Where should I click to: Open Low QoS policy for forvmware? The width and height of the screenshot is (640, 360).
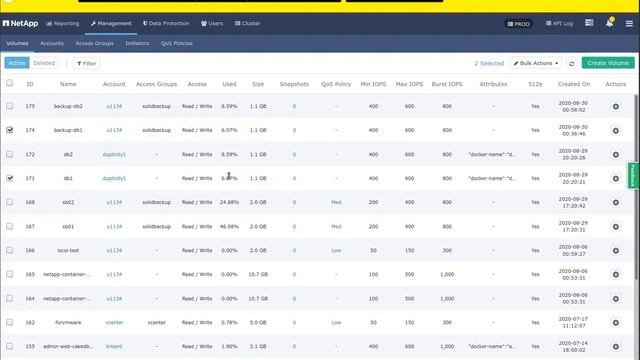(336, 322)
